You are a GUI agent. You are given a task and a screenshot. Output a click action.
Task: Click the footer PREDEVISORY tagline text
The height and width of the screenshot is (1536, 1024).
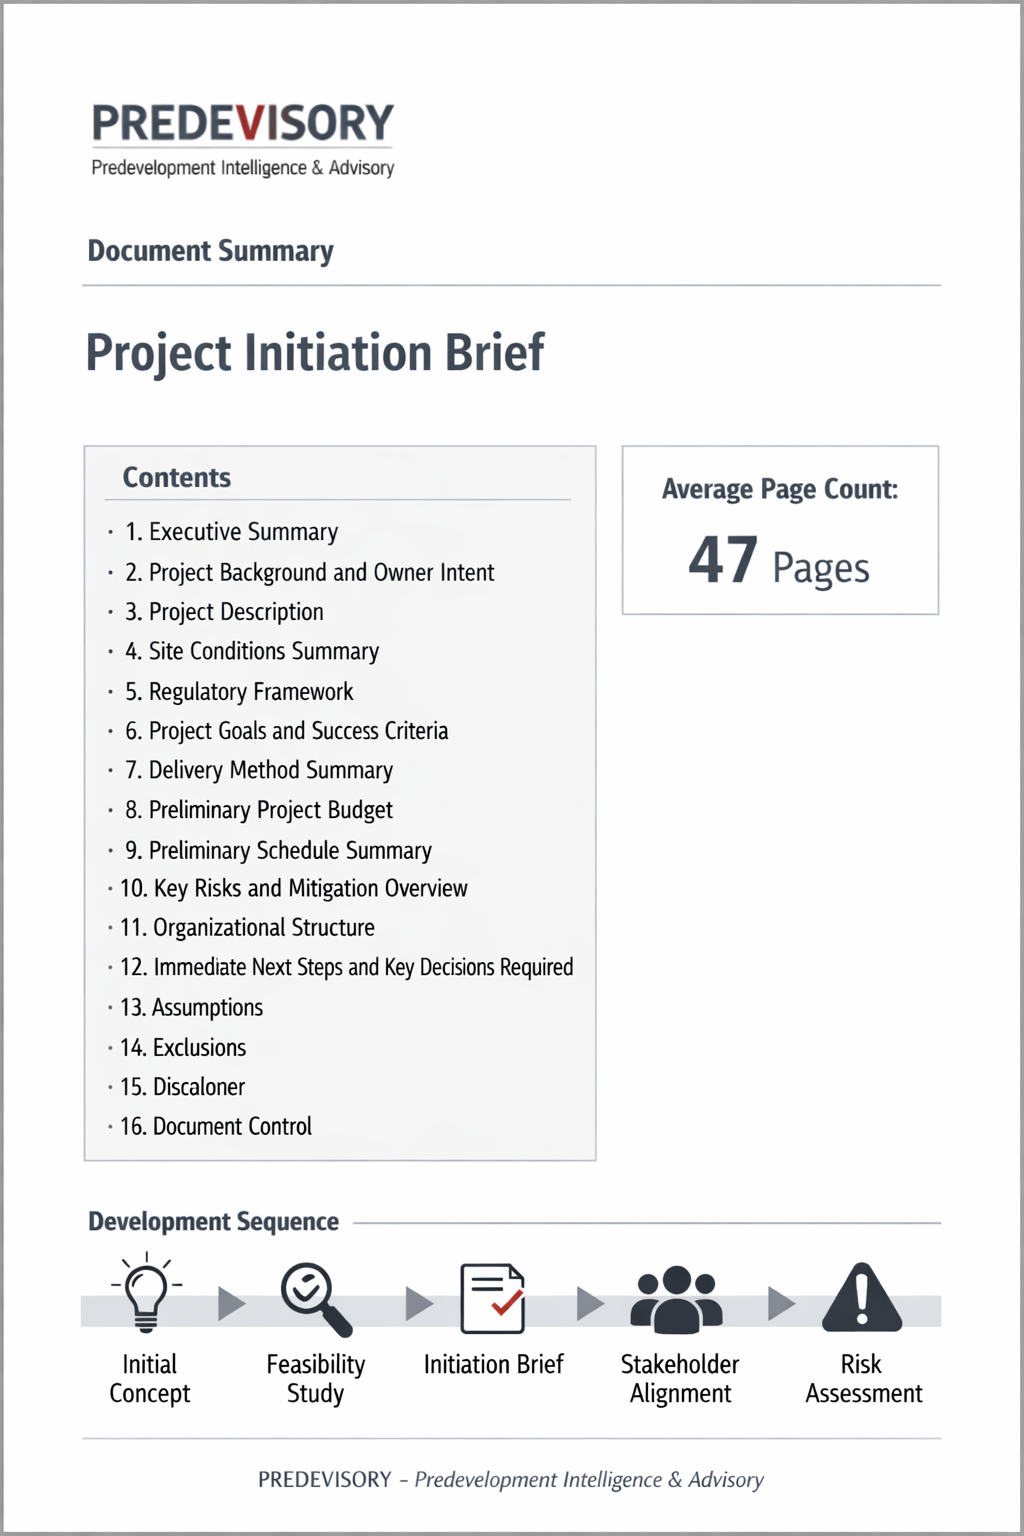(511, 1480)
